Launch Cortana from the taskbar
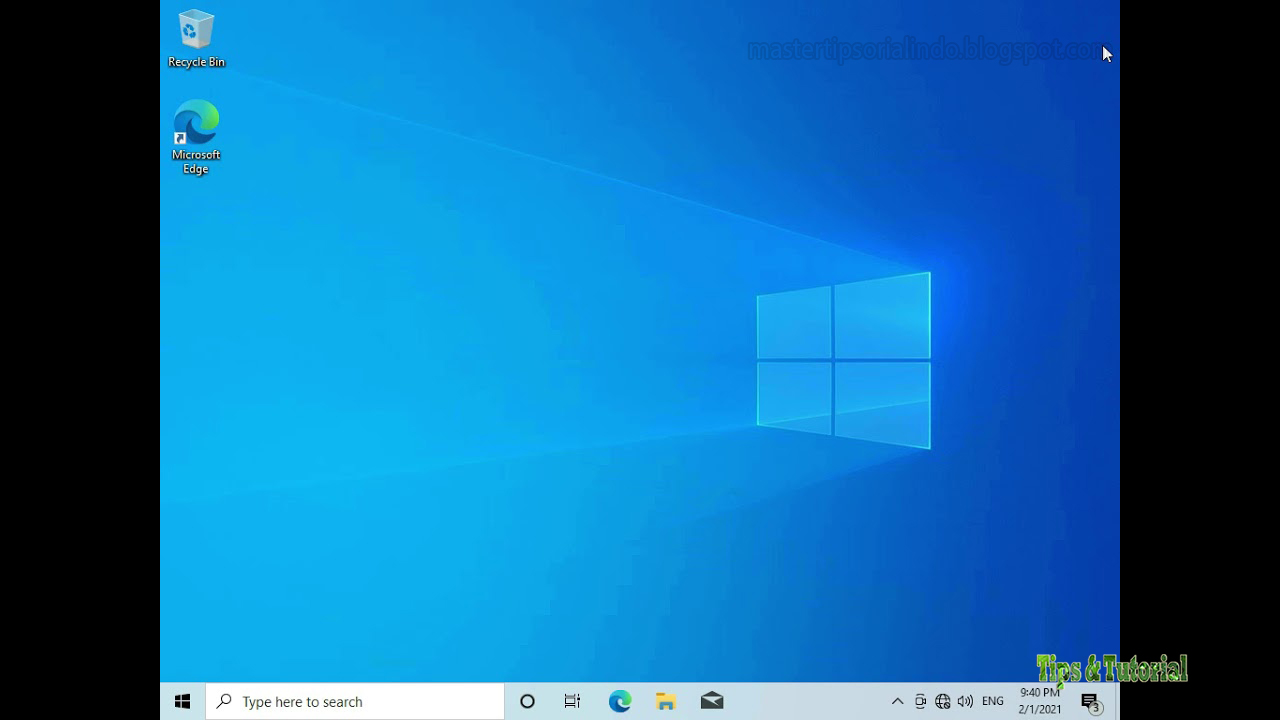This screenshot has height=720, width=1280. click(527, 701)
